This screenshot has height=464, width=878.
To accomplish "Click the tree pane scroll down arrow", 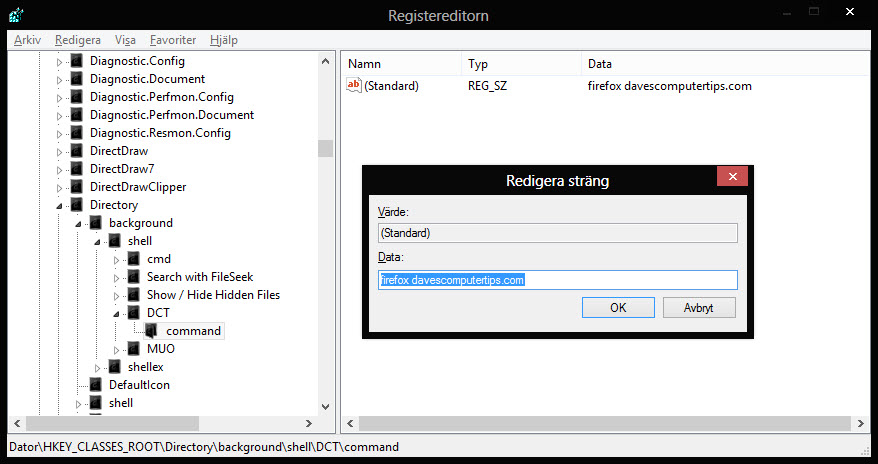I will click(325, 407).
